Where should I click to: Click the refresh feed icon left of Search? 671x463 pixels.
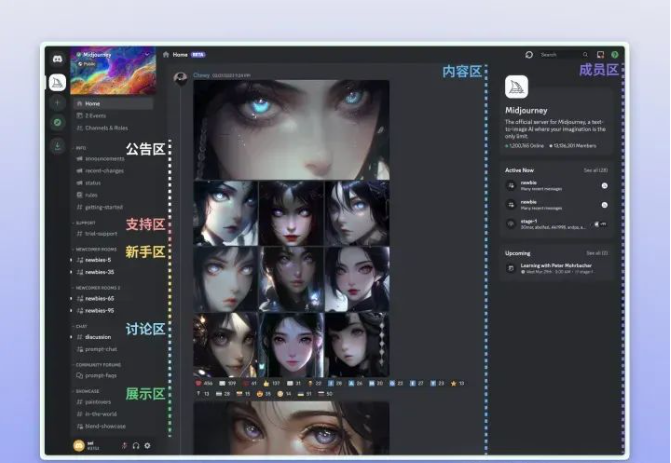529,54
